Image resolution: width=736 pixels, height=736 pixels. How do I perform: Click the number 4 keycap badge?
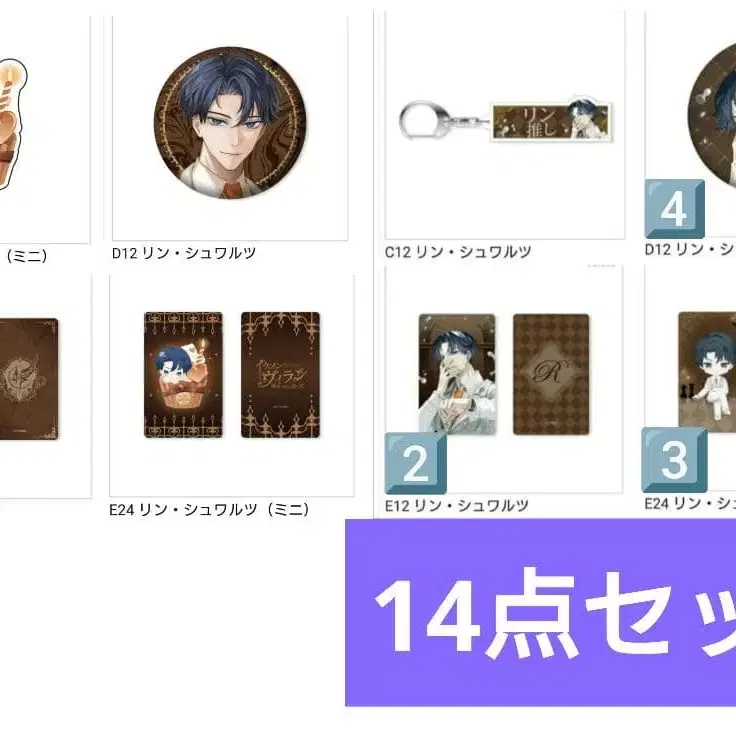tap(675, 209)
